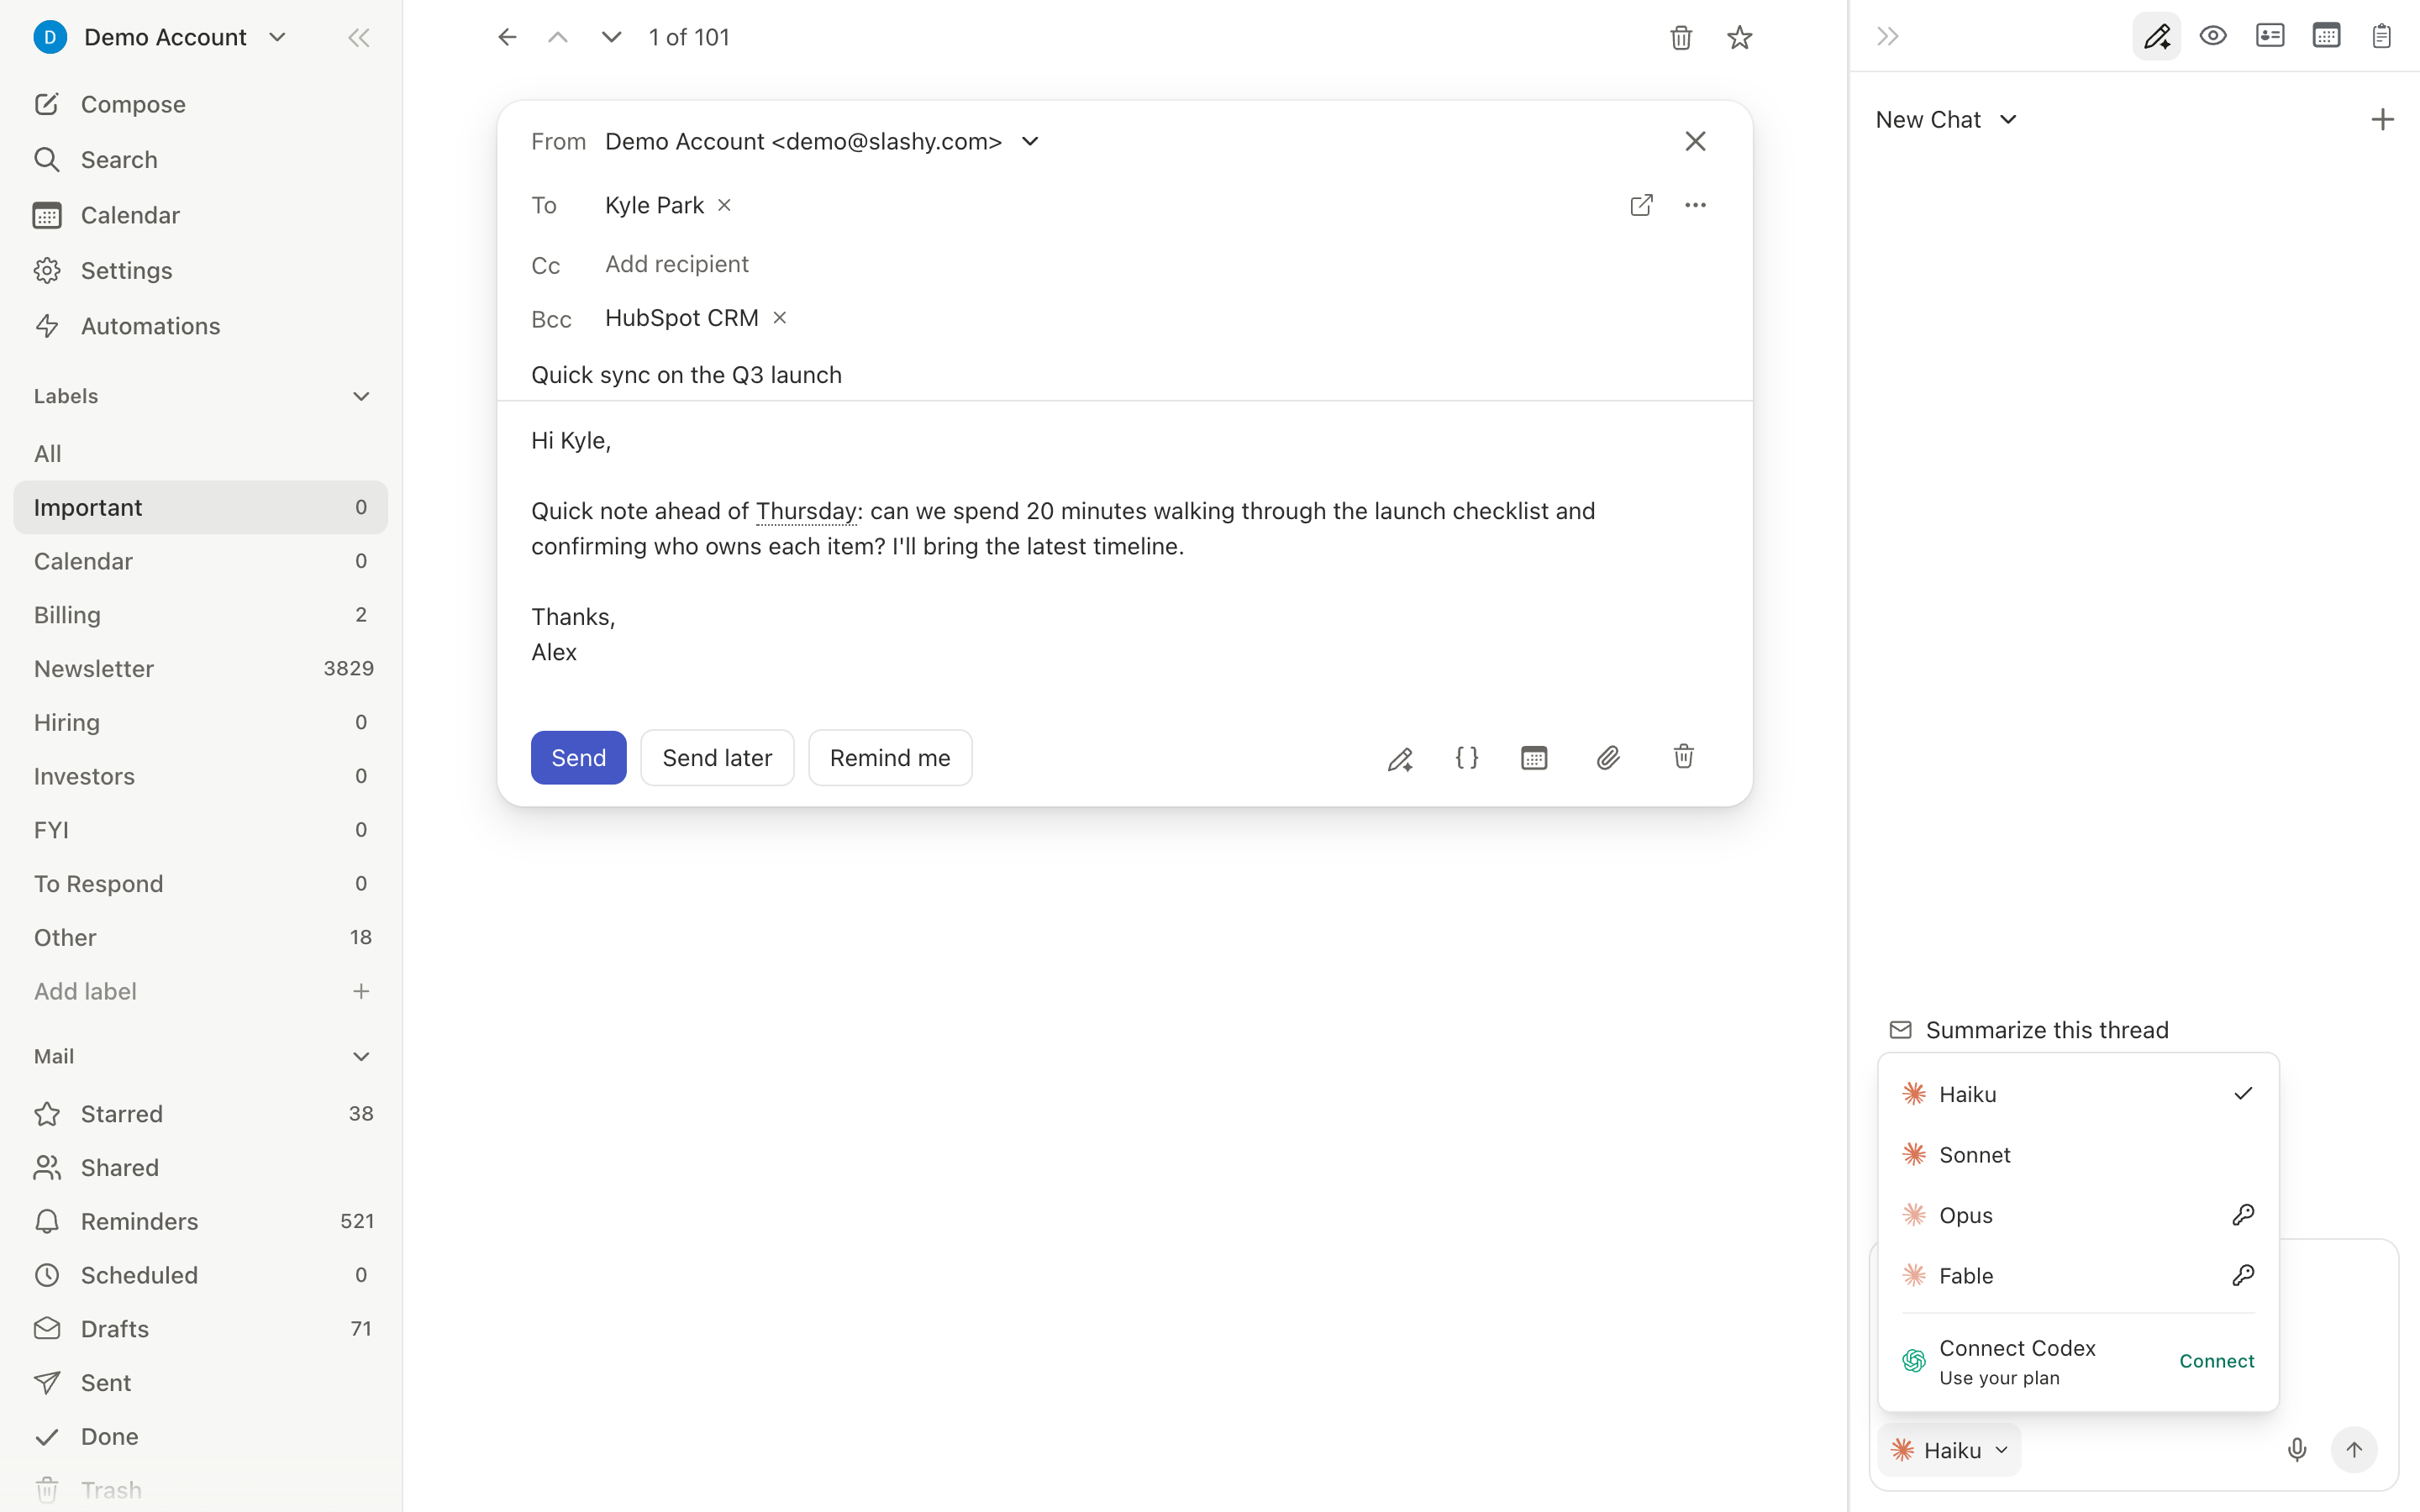Screen dimensions: 2420x1512
Task: Start new chat with plus icon
Action: coord(2383,120)
